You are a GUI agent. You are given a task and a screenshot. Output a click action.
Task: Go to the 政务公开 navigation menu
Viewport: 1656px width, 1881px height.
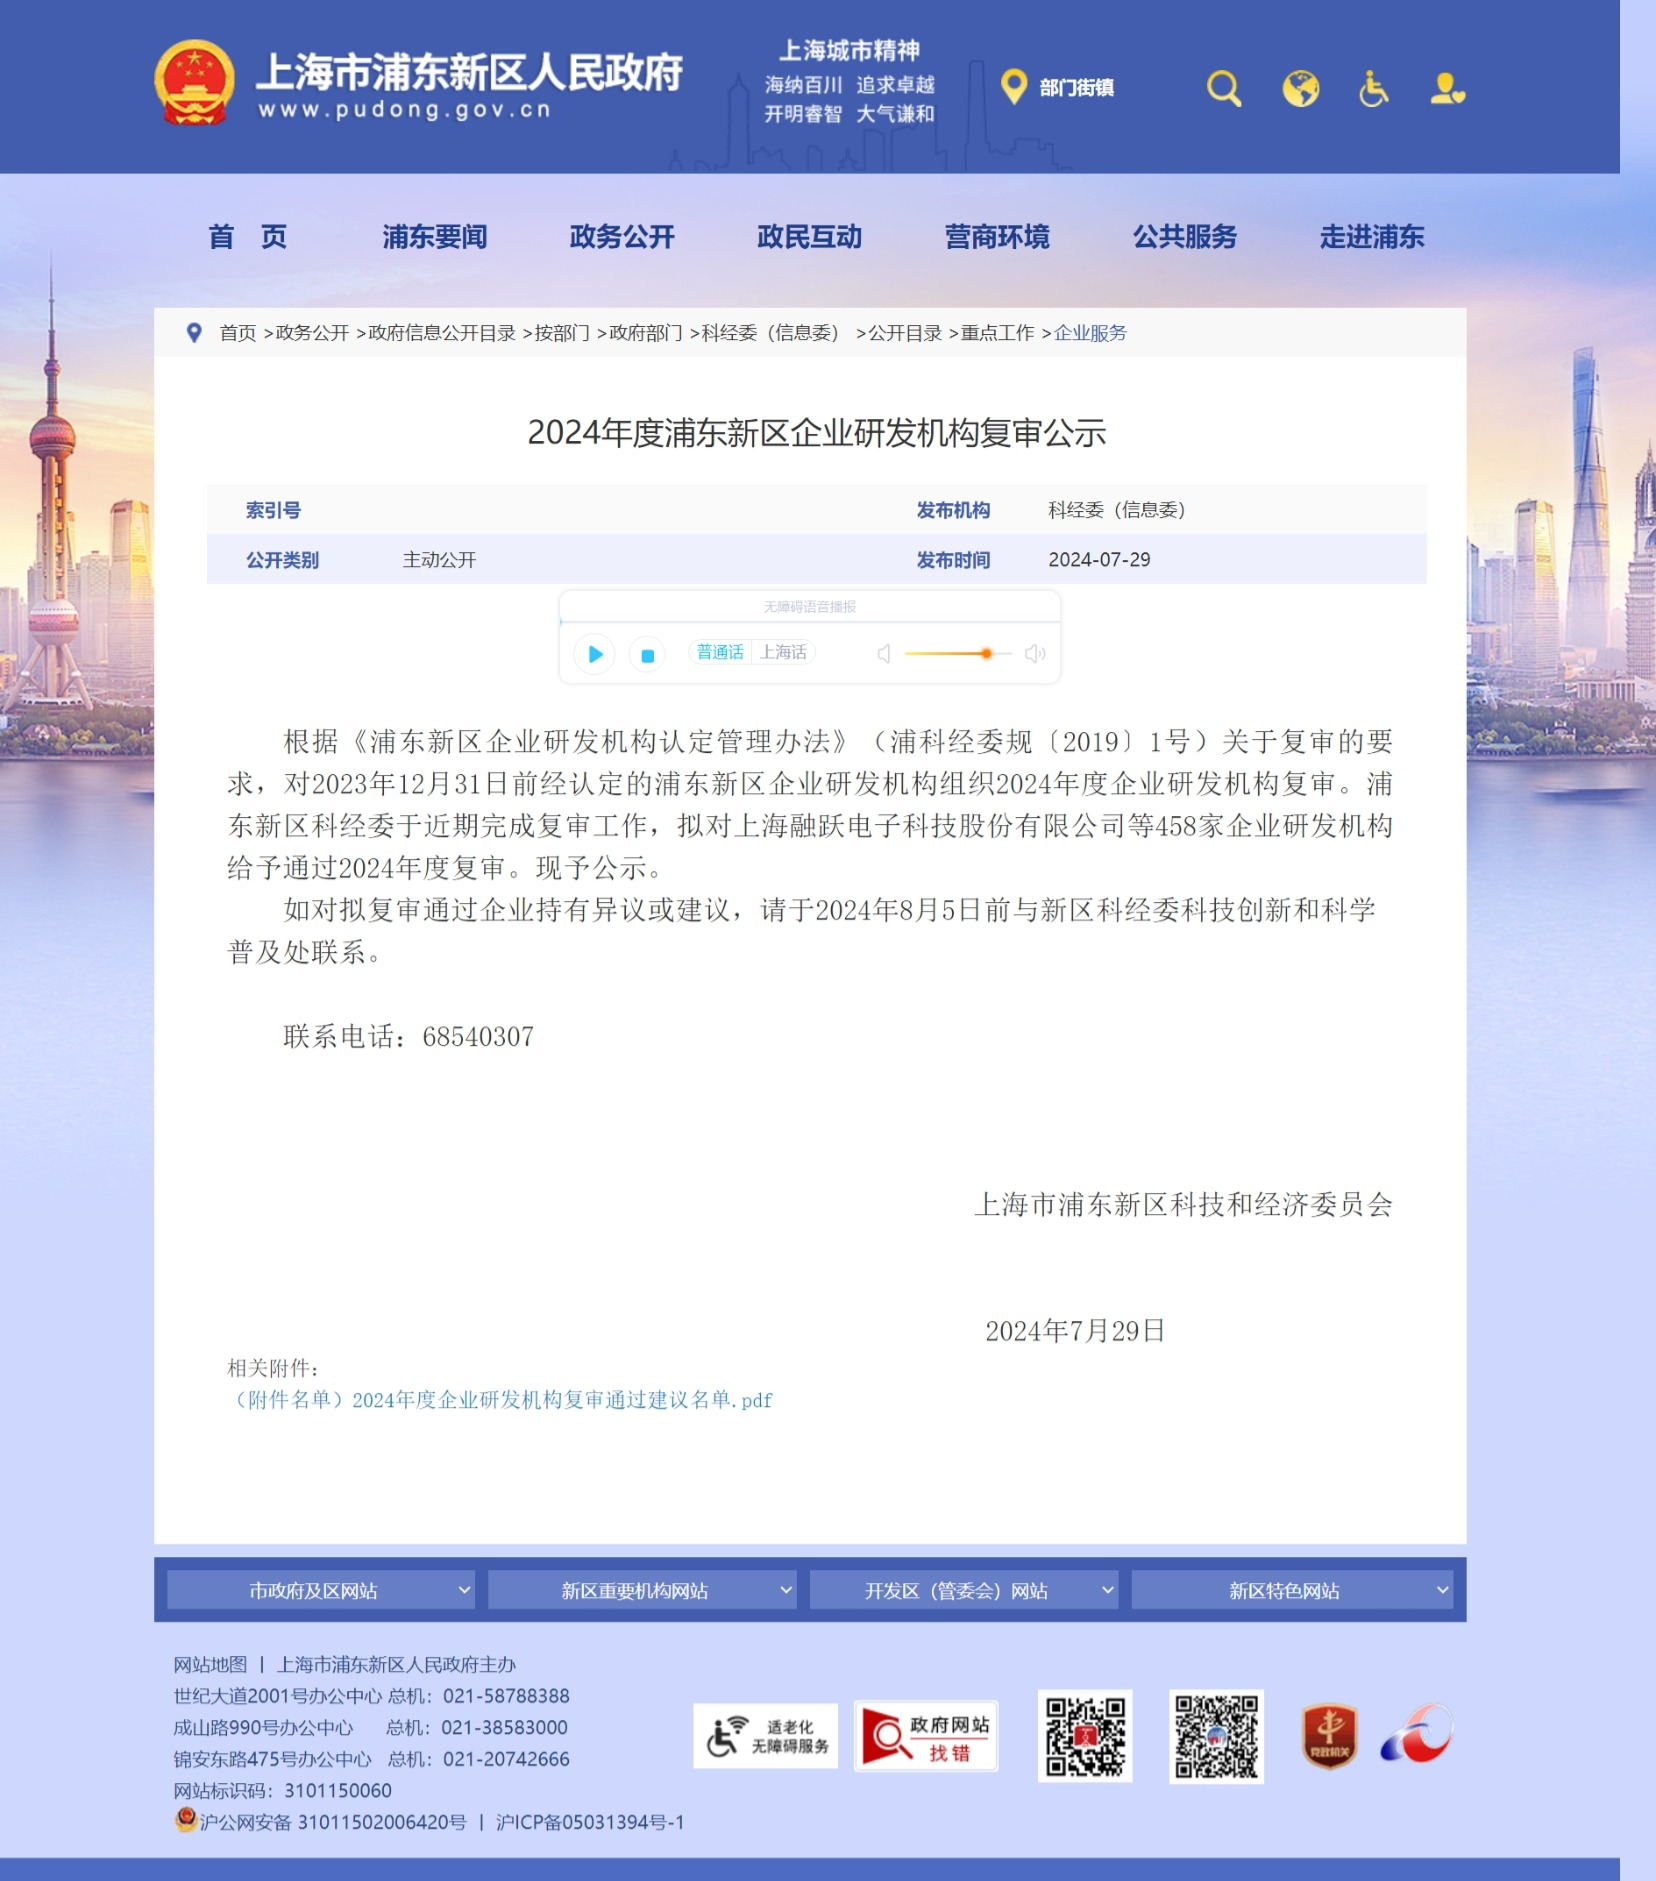coord(622,237)
